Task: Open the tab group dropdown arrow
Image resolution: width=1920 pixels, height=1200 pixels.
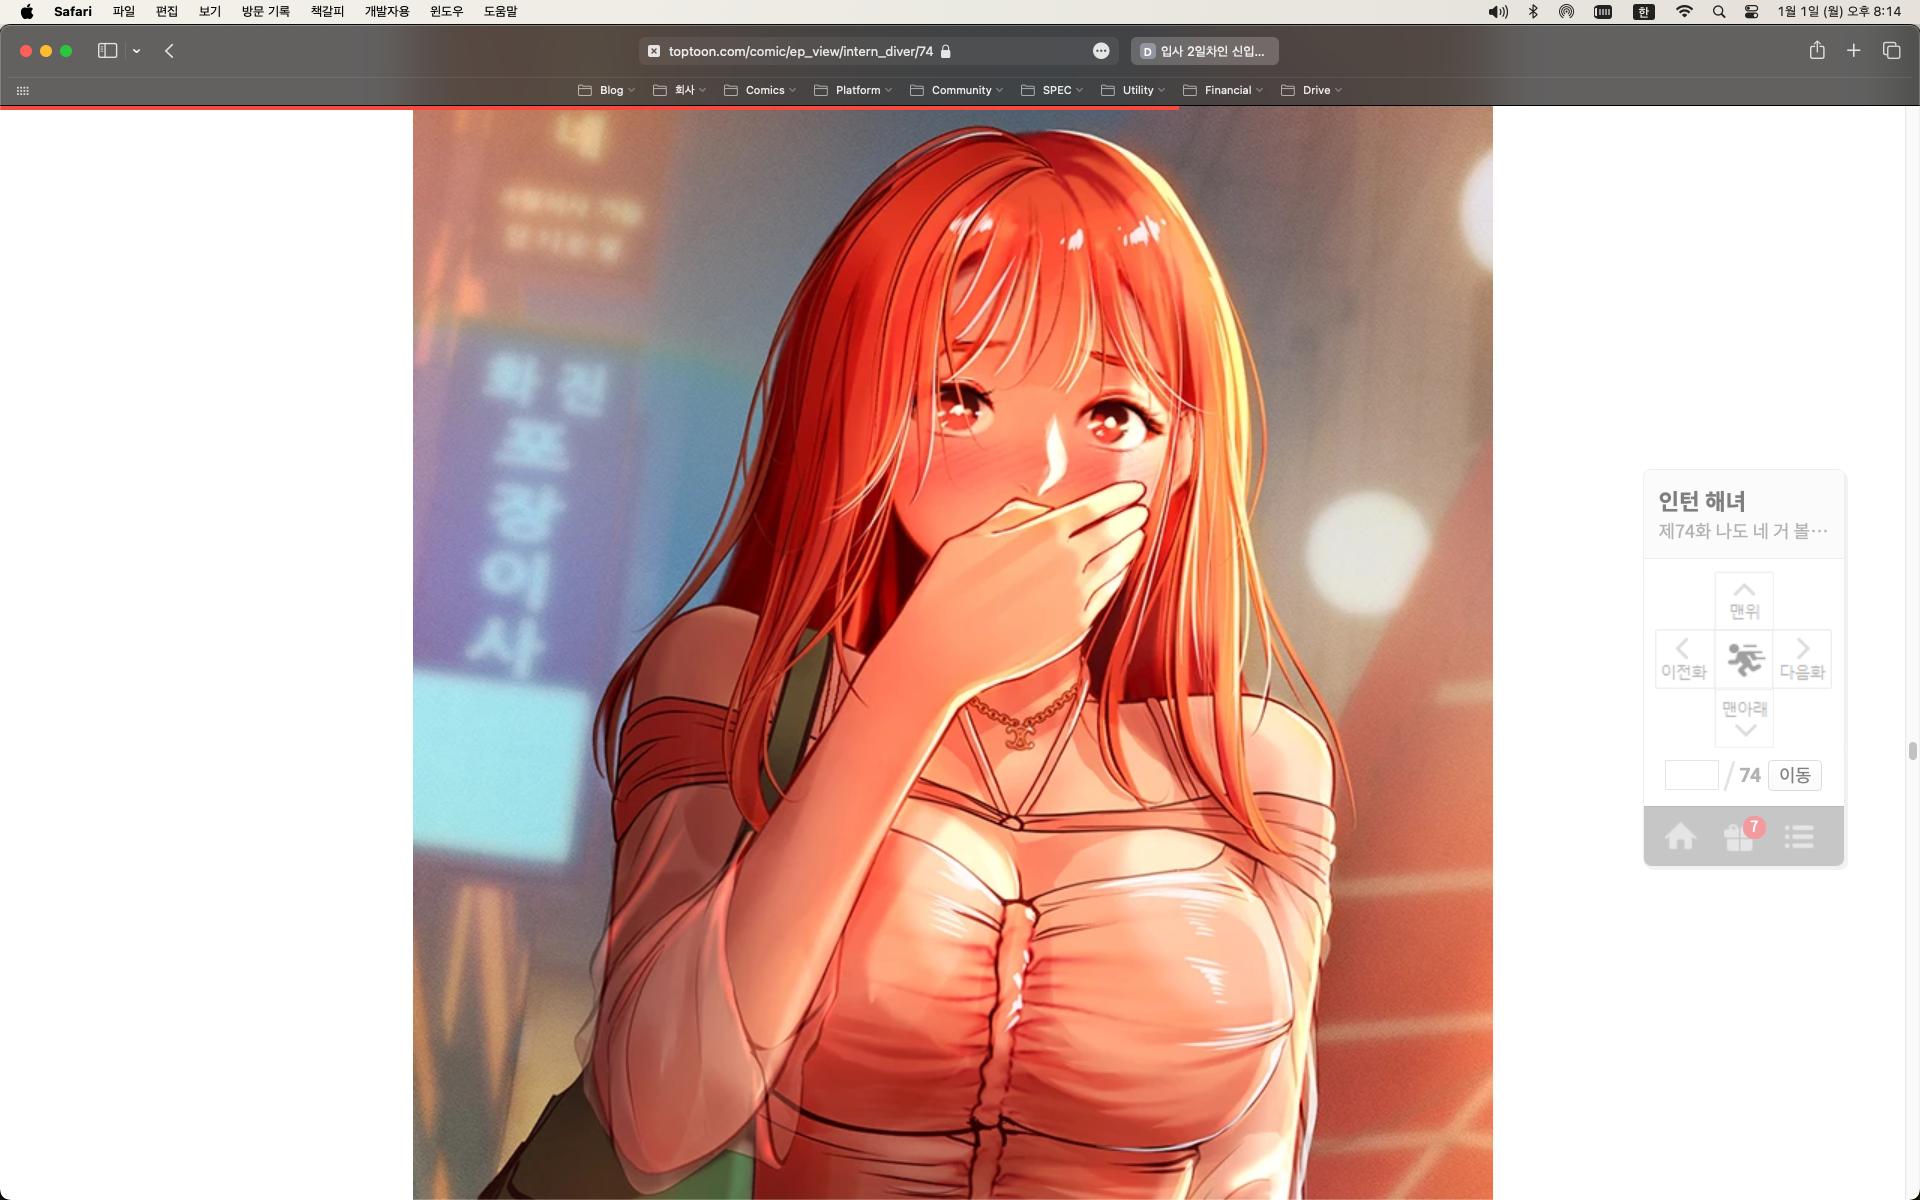Action: [136, 51]
